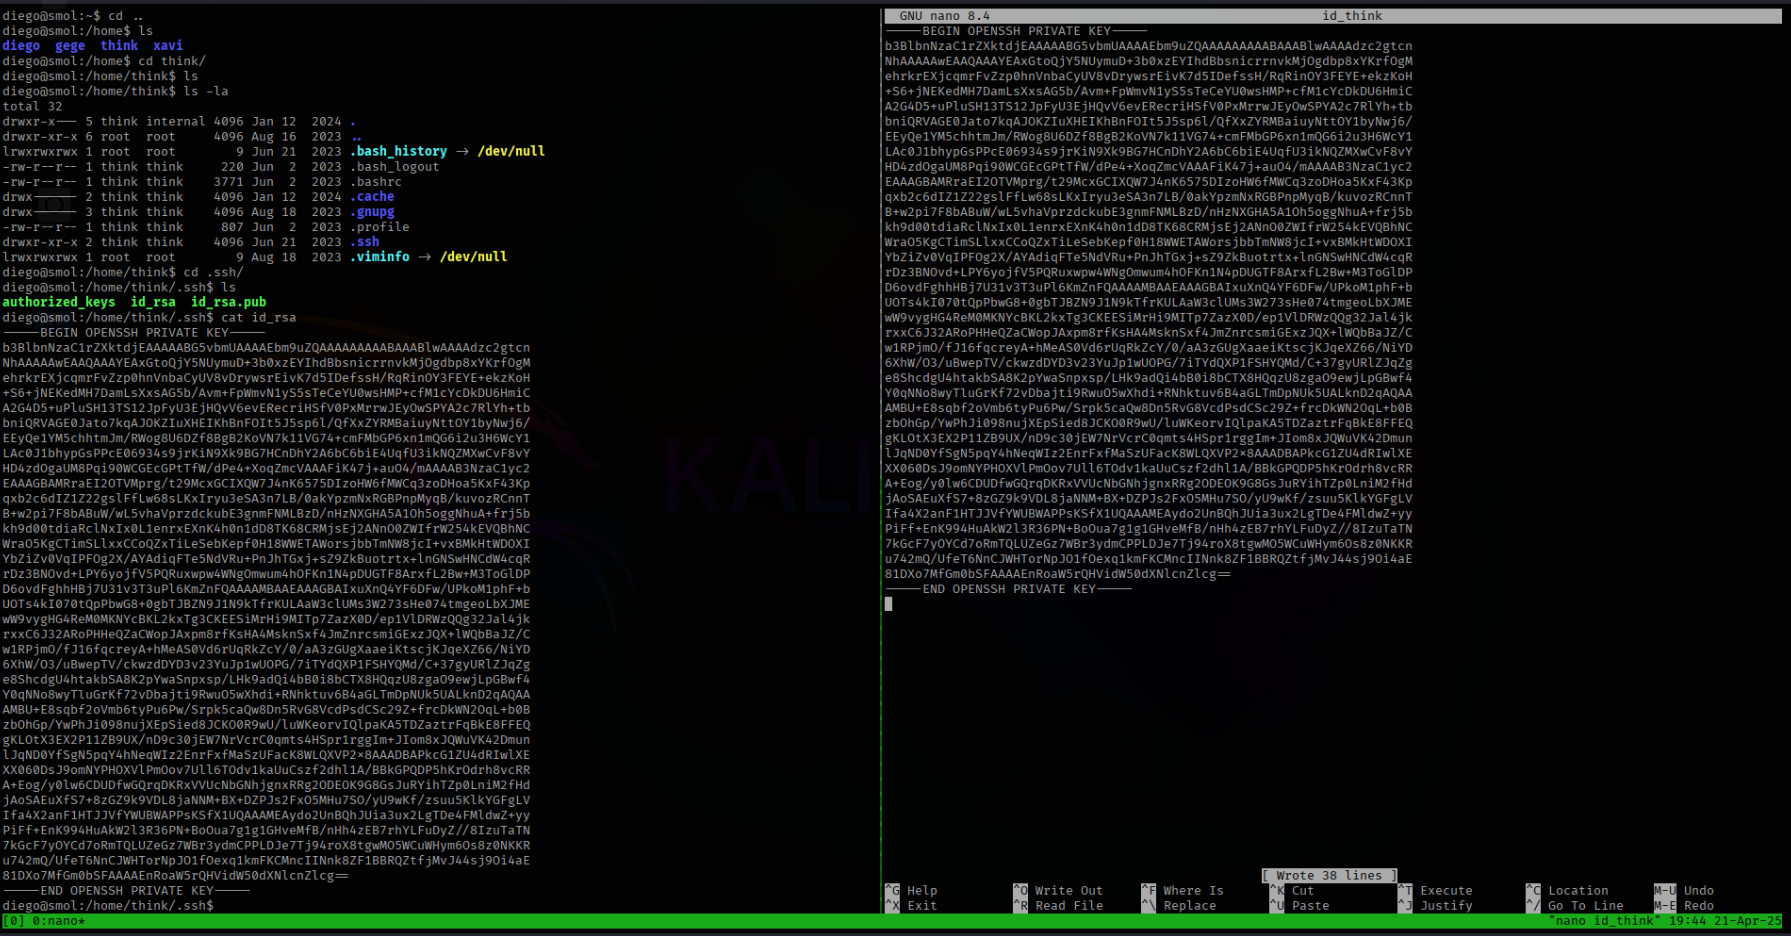The image size is (1791, 936).
Task: Click the .bash_history entry in listing
Action: [399, 152]
